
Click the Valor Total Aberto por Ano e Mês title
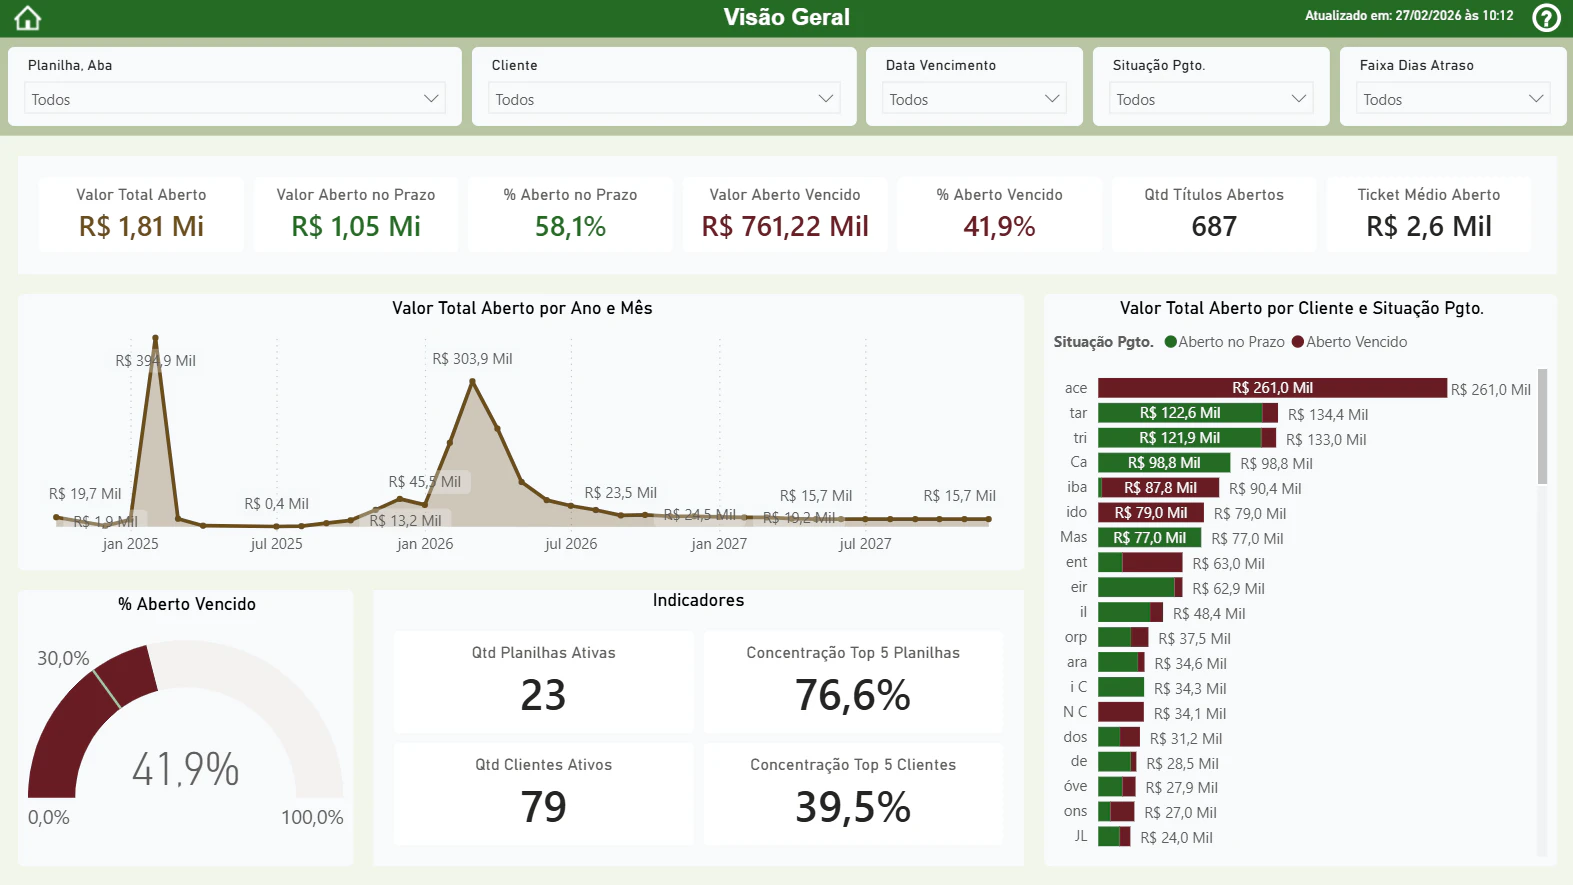click(x=522, y=308)
